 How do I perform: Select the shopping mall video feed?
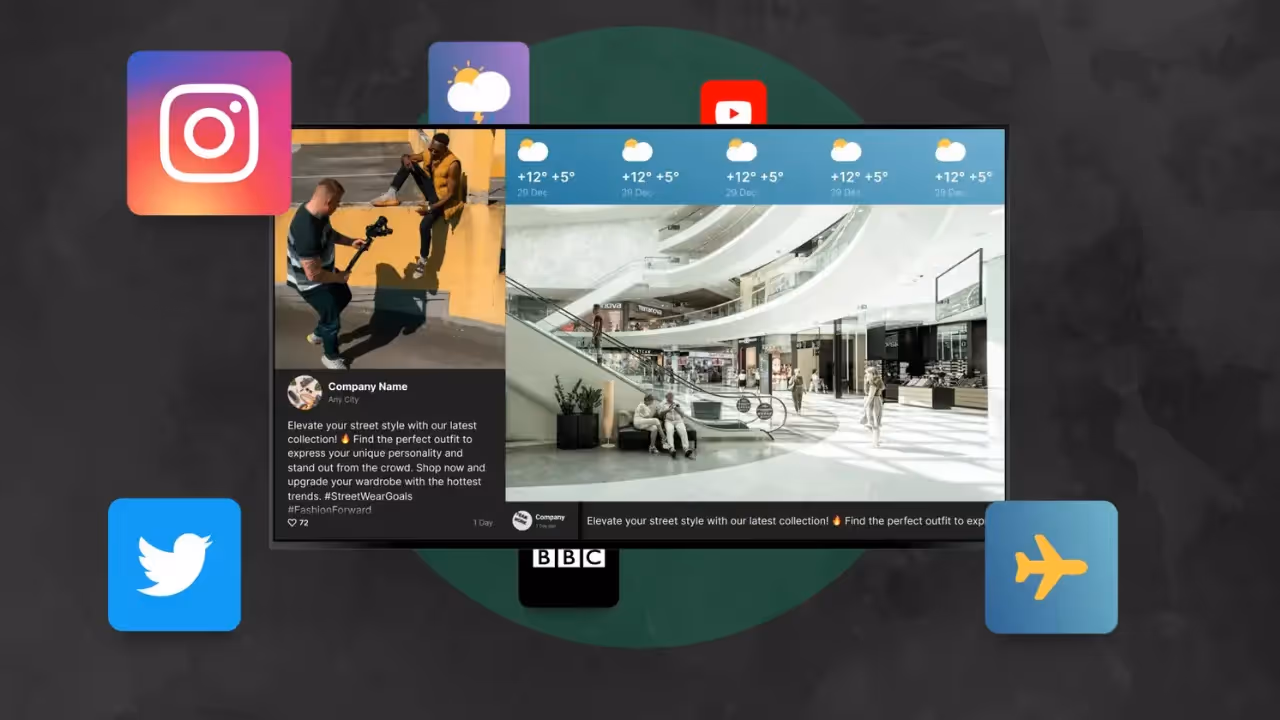pyautogui.click(x=755, y=350)
